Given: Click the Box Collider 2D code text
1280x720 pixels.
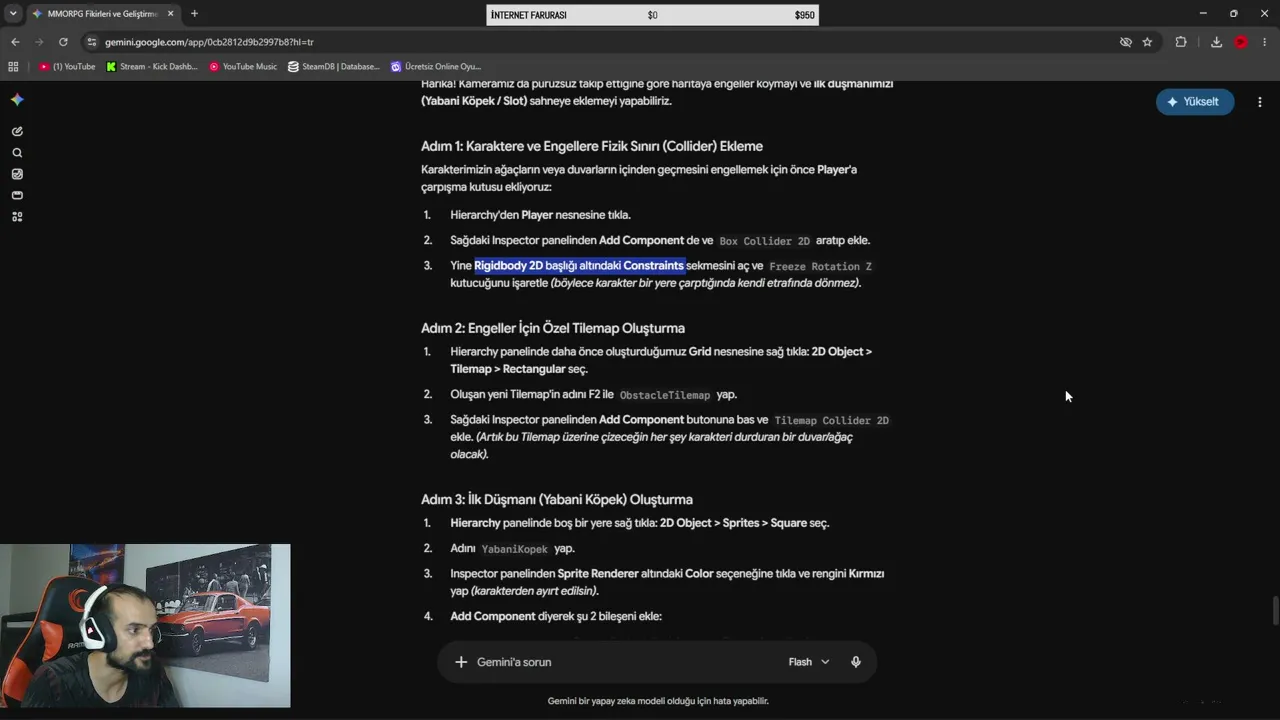Looking at the screenshot, I should 765,241.
